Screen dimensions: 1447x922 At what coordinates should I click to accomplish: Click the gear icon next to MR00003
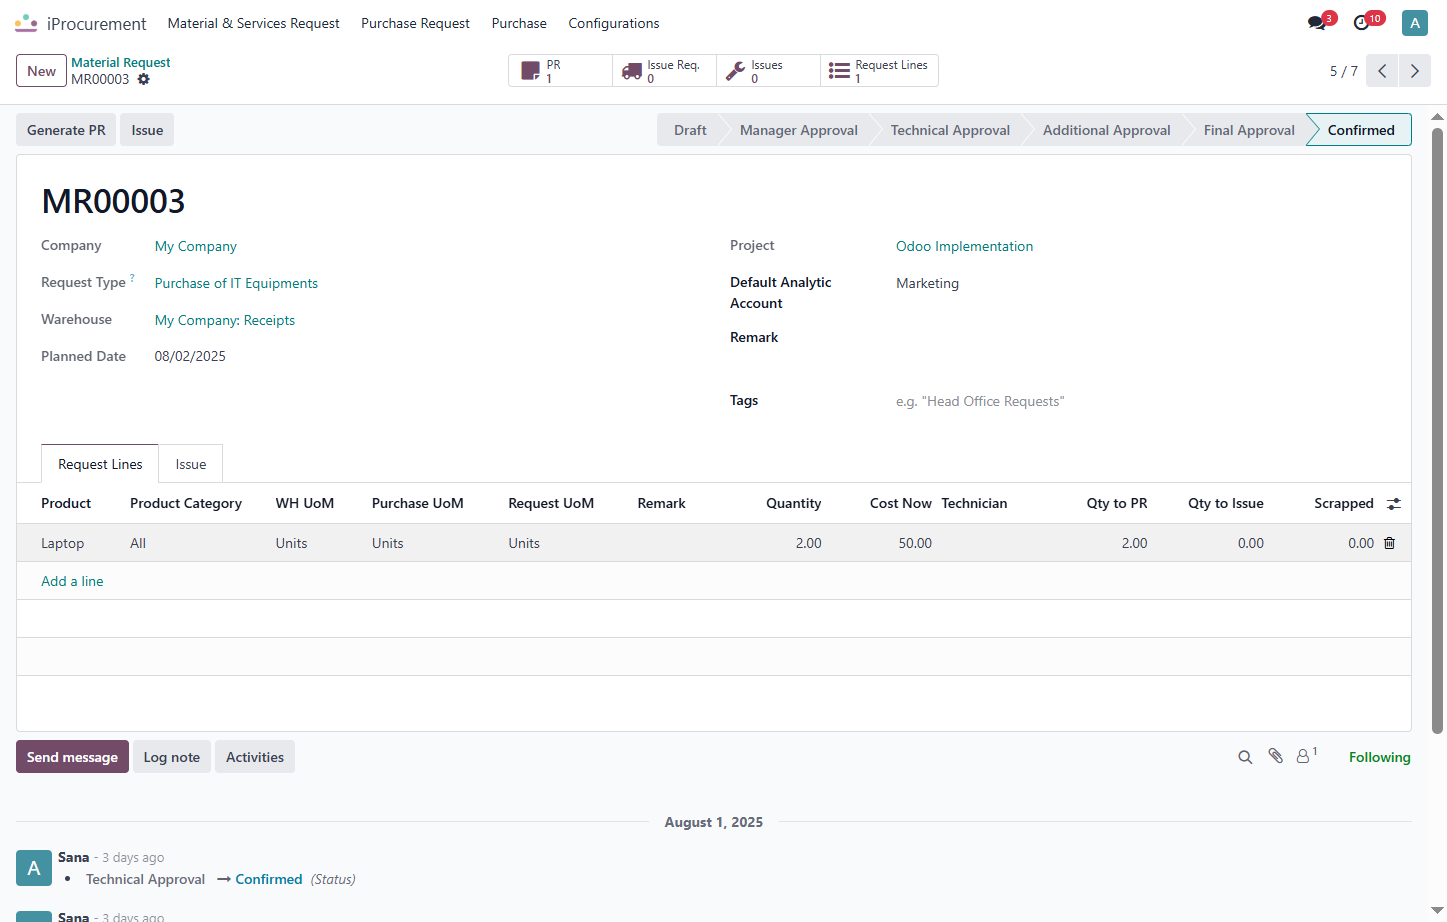(143, 79)
